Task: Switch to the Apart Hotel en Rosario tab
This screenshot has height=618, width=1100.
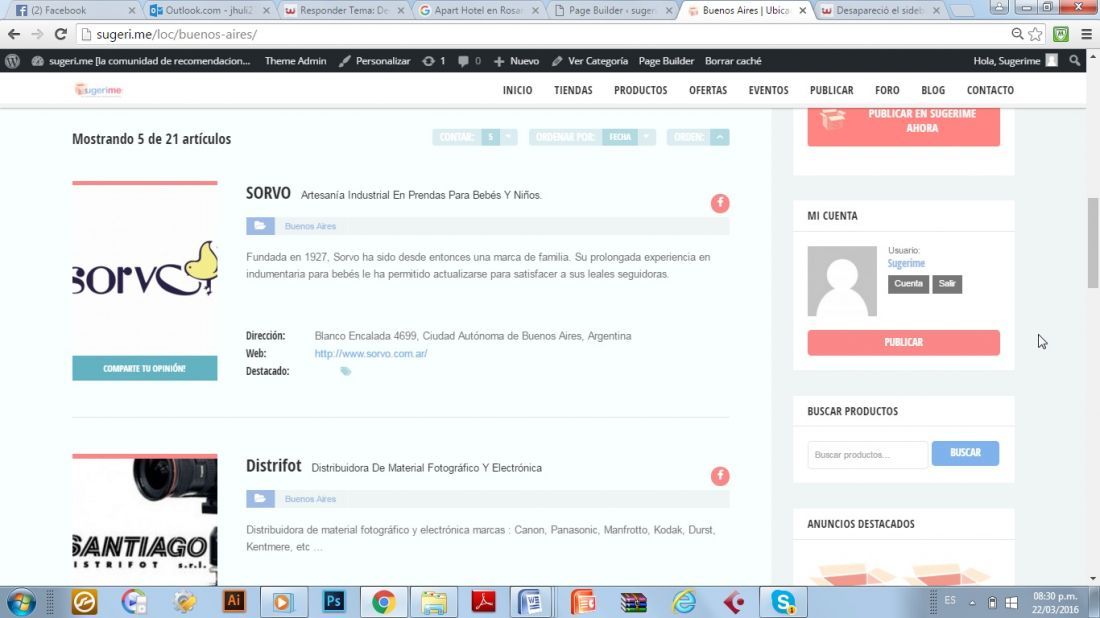Action: click(x=479, y=11)
